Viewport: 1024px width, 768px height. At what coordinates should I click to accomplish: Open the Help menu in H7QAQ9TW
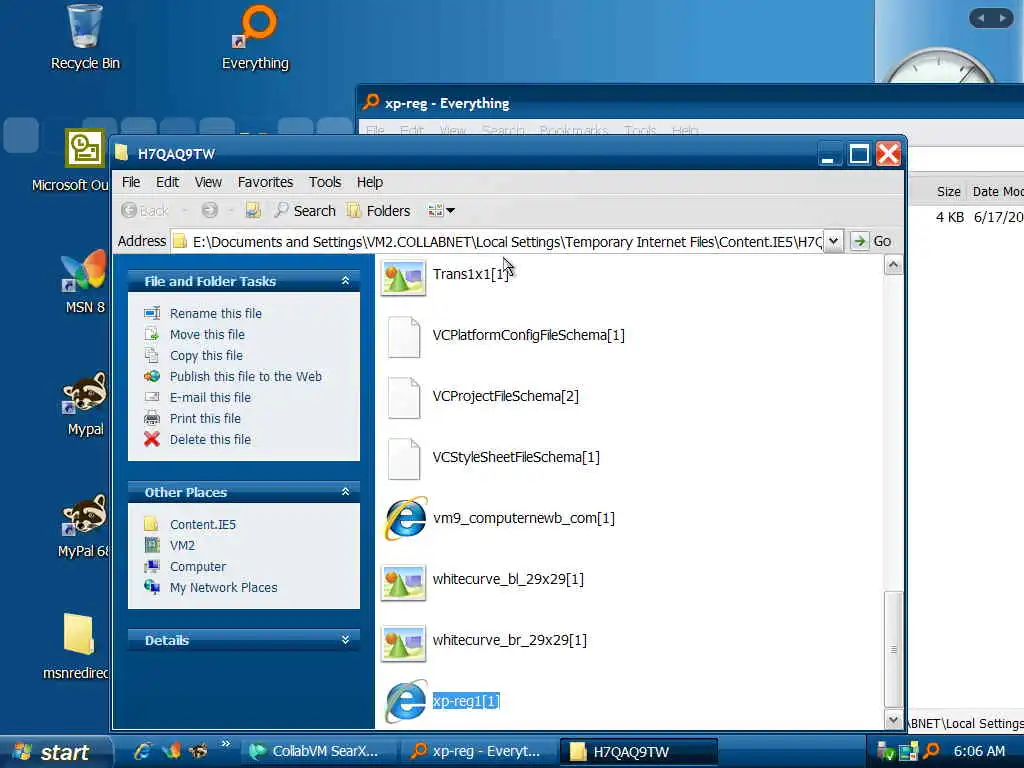point(370,182)
